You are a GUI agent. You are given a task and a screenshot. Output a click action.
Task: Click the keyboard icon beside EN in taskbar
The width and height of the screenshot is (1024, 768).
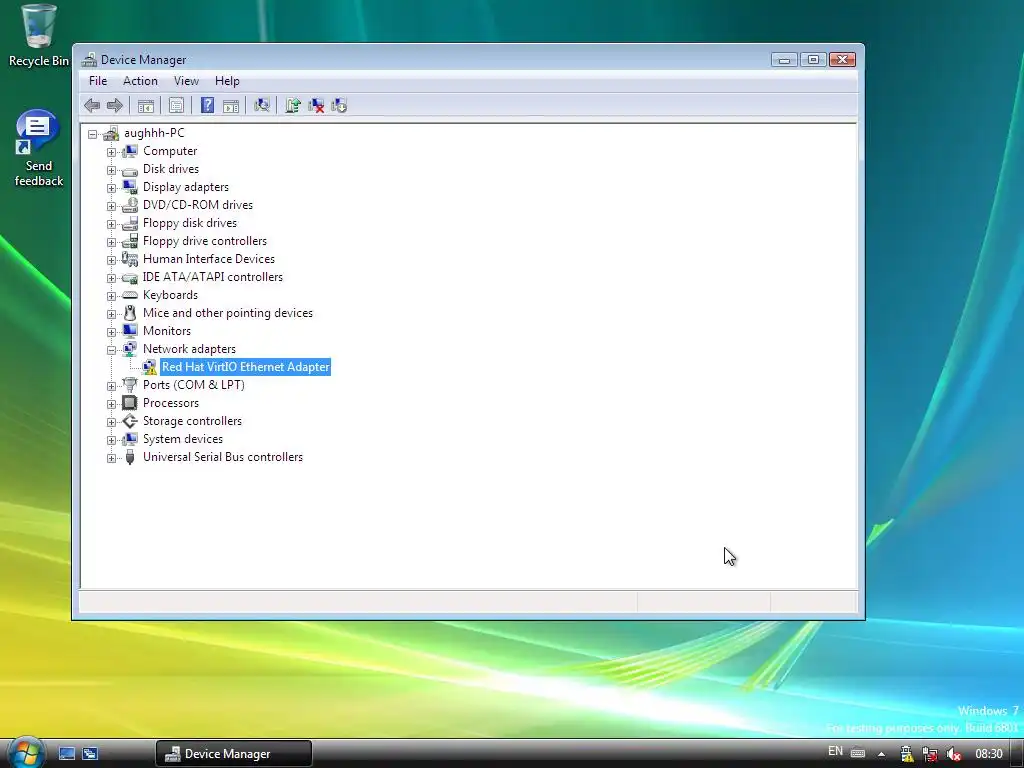(858, 753)
